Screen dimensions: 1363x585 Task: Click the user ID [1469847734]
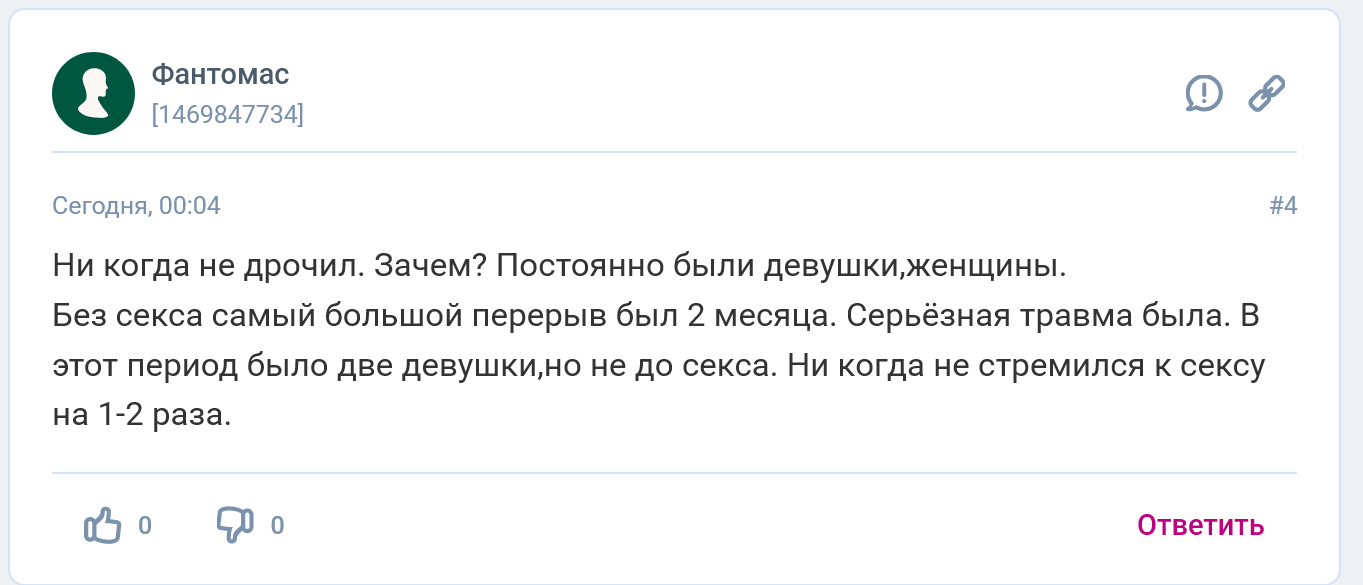[227, 114]
